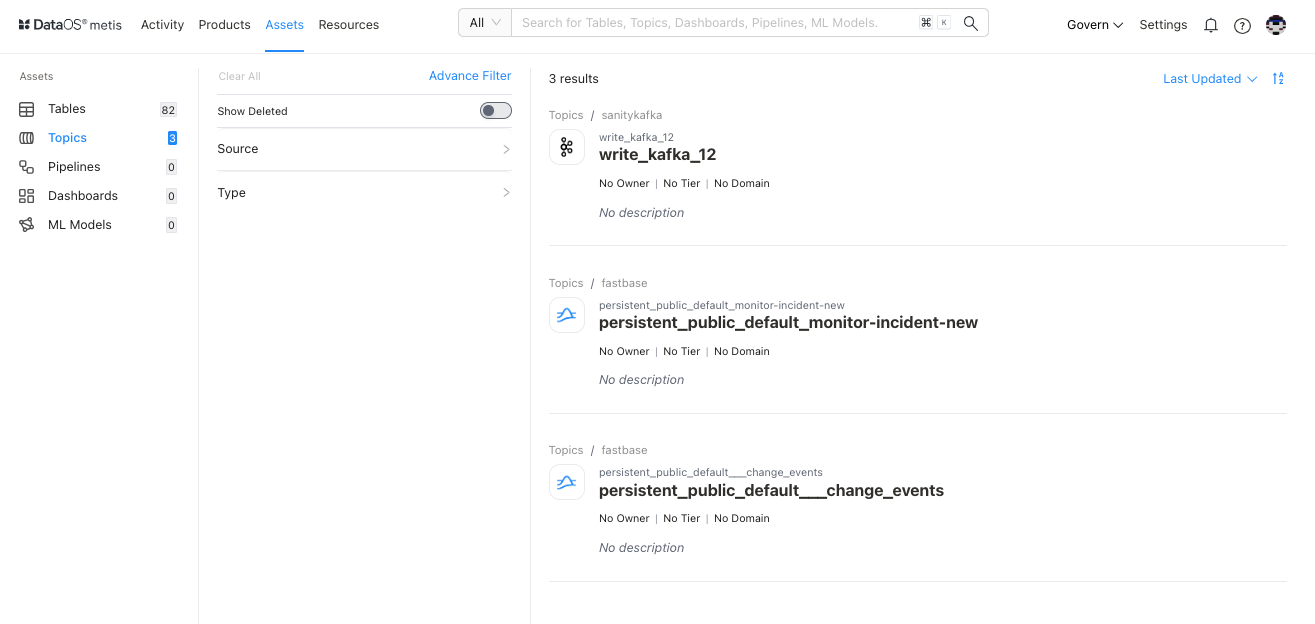This screenshot has width=1315, height=624.
Task: Click fastbase breadcrumb above monitor-incident-new
Action: coord(625,284)
